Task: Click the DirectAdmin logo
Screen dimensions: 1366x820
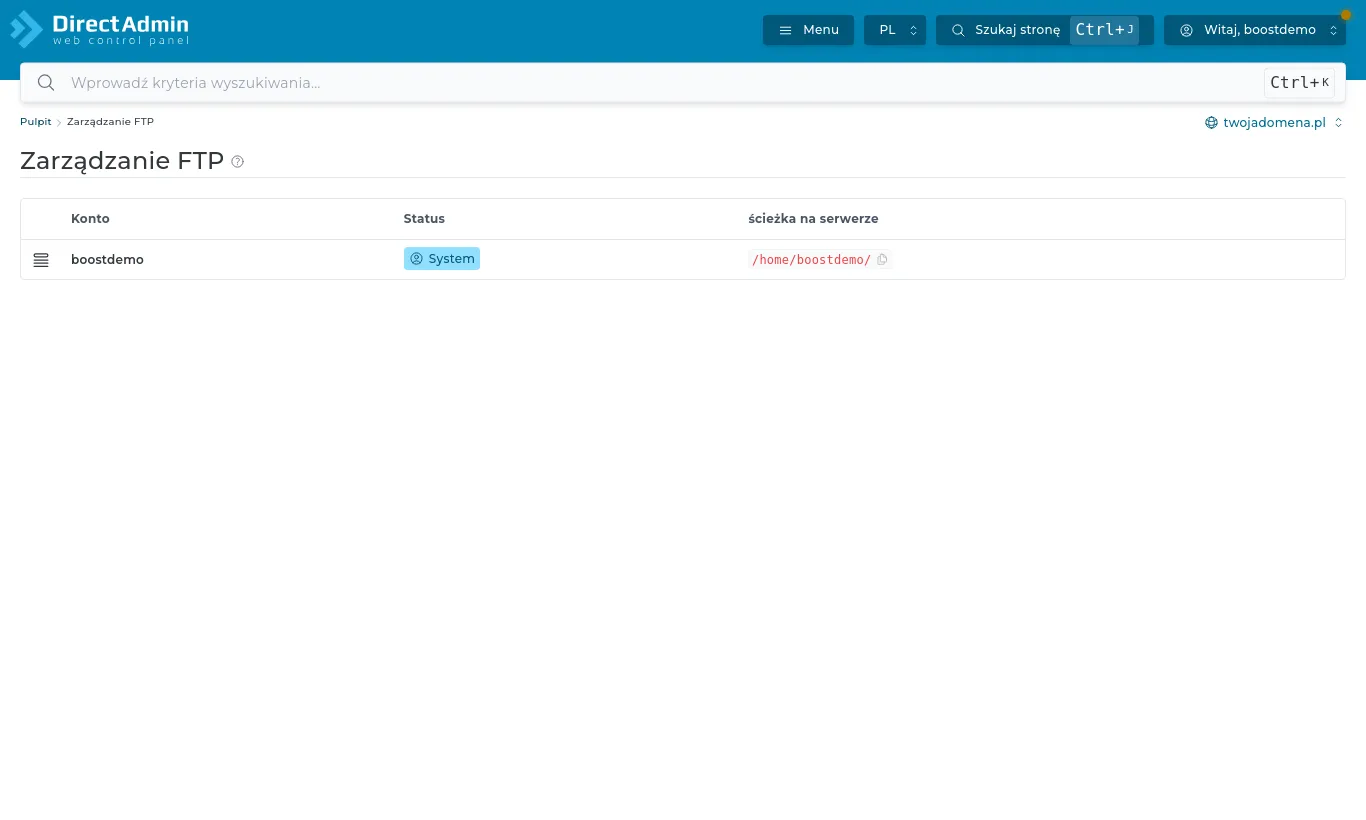Action: [99, 29]
